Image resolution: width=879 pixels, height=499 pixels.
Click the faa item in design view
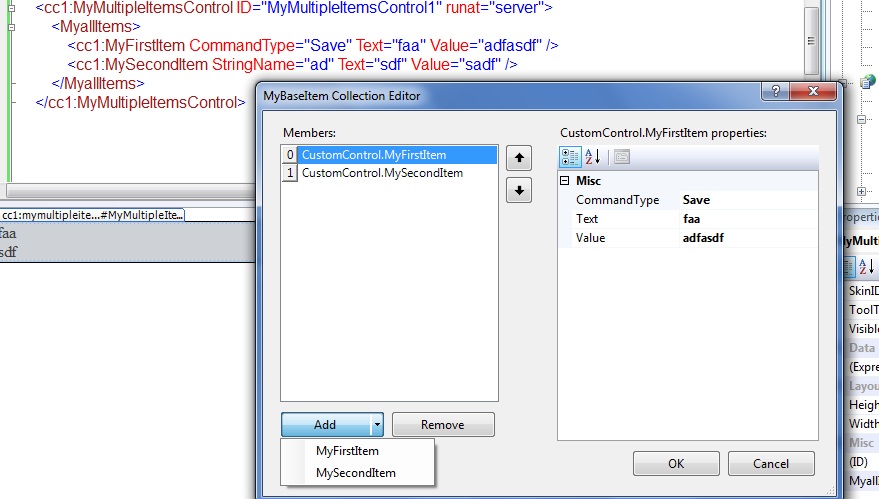point(8,233)
